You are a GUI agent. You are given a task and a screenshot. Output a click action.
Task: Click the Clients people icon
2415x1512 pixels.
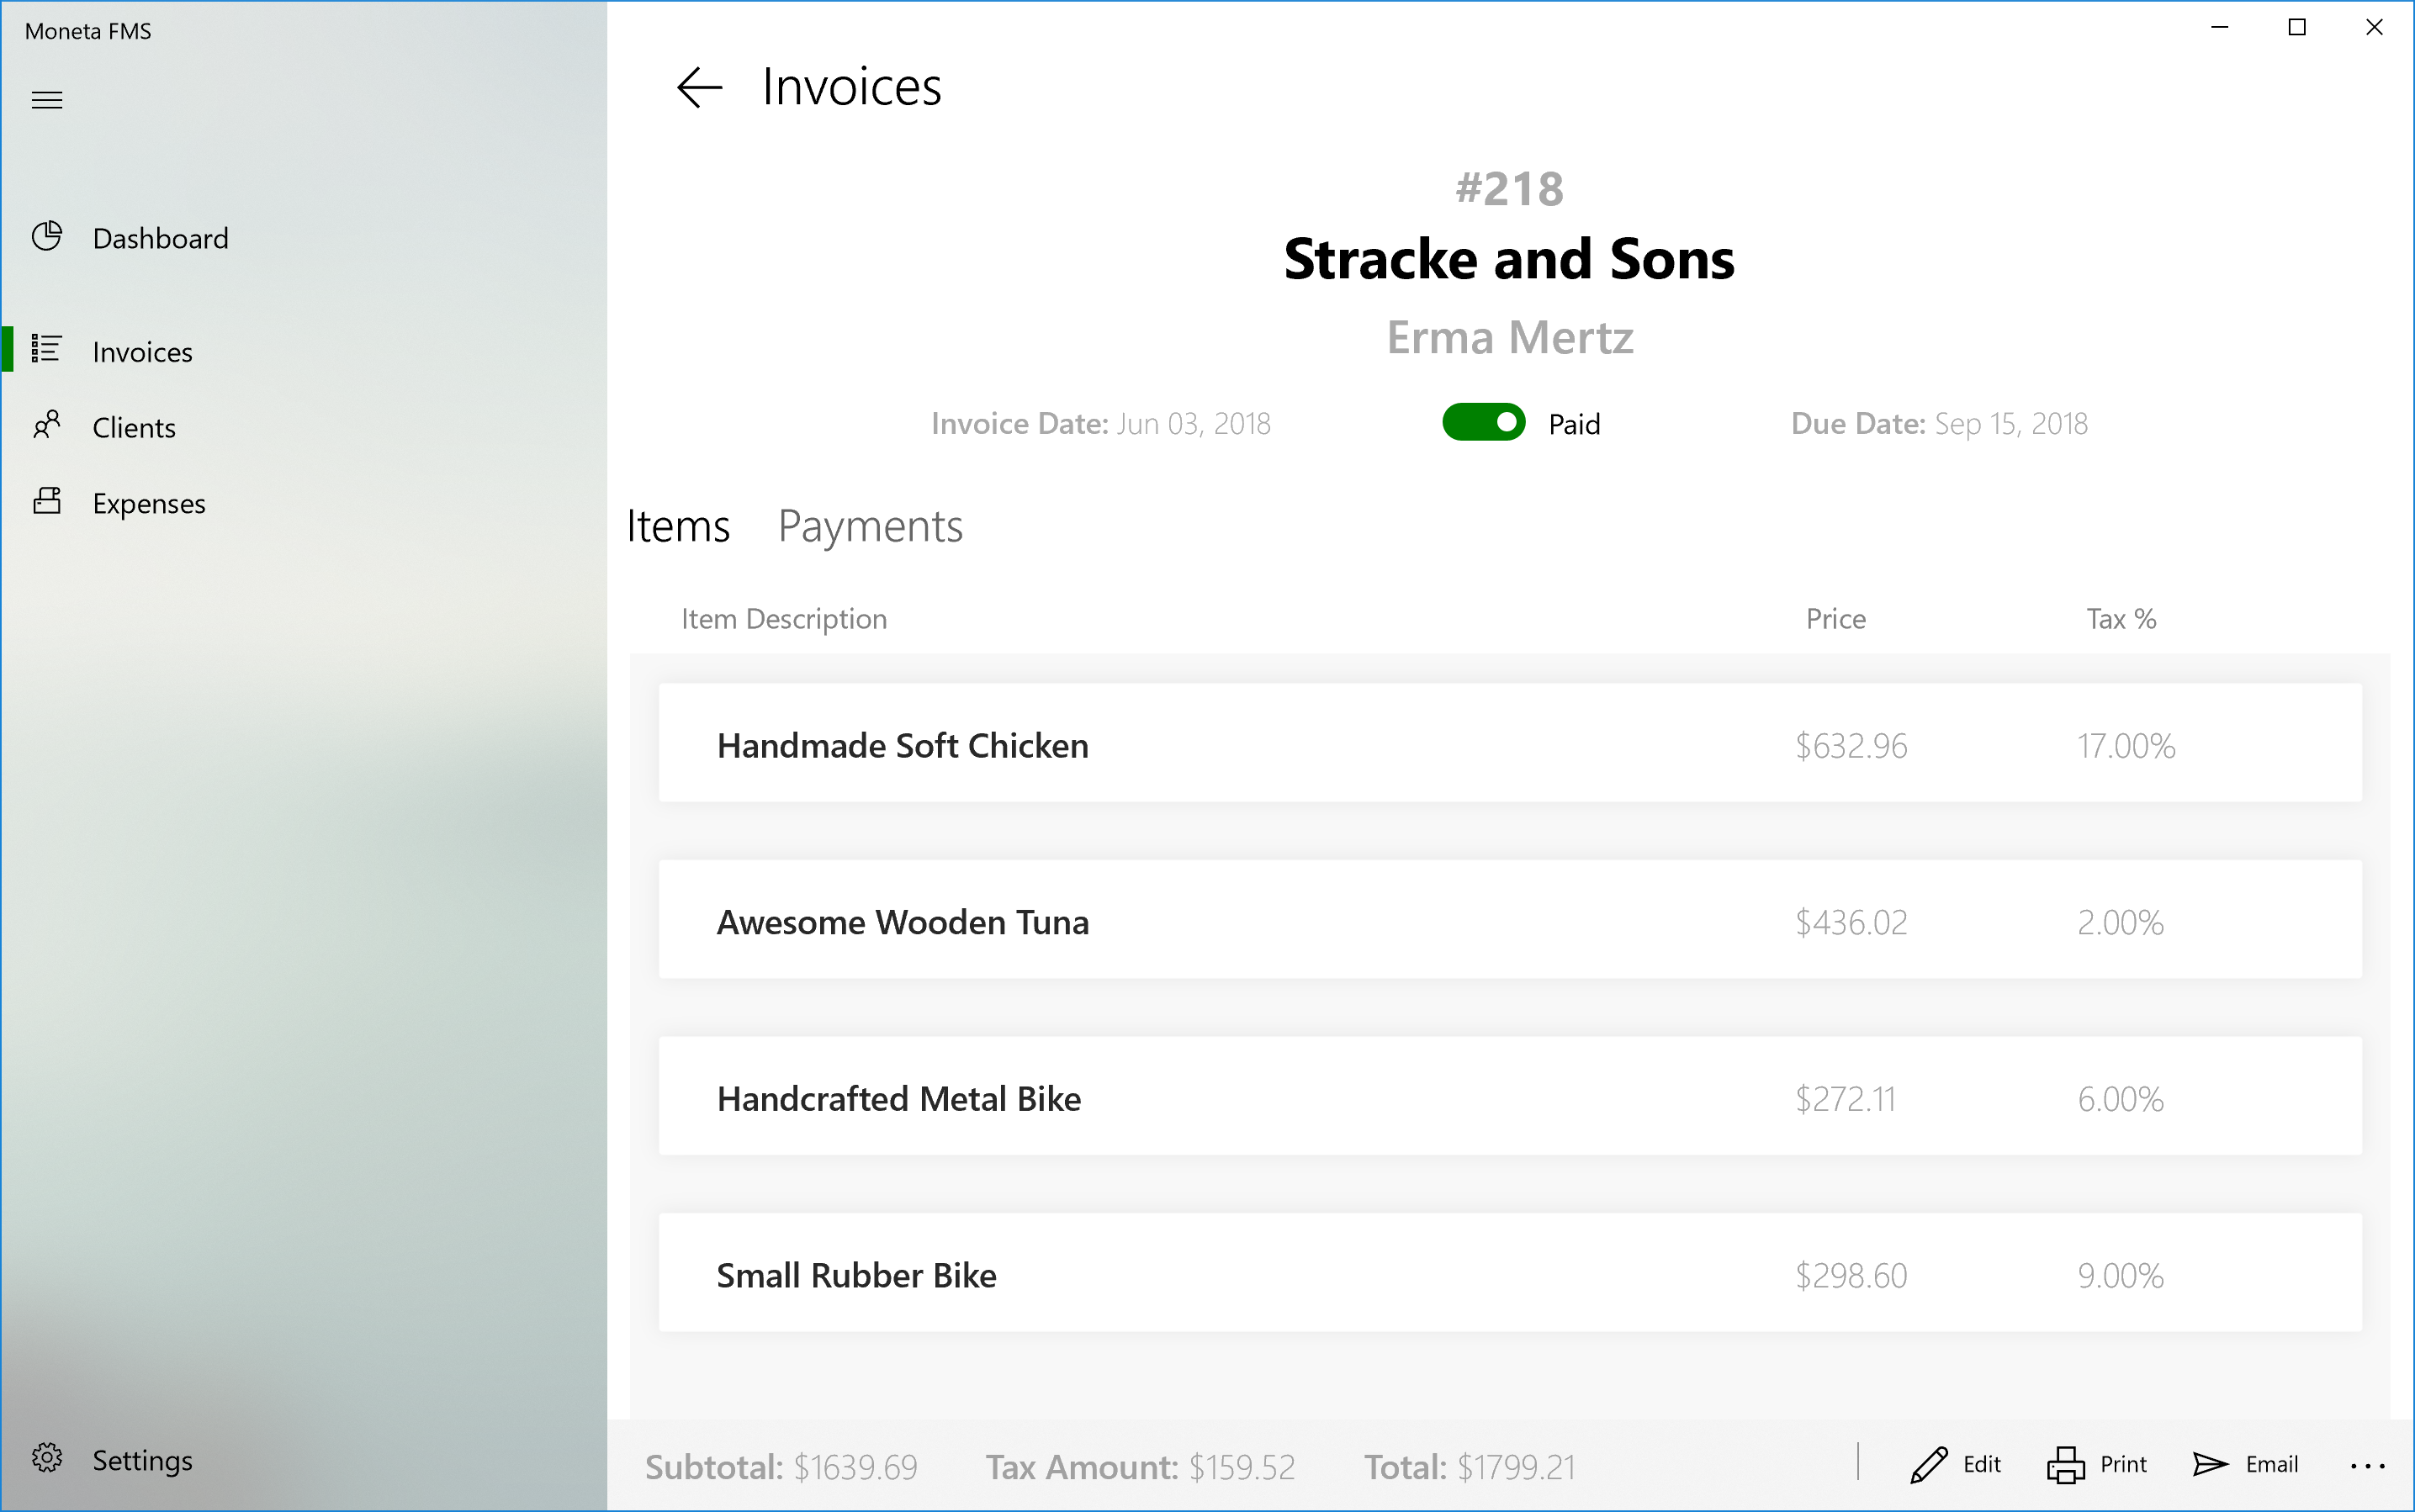click(x=47, y=426)
